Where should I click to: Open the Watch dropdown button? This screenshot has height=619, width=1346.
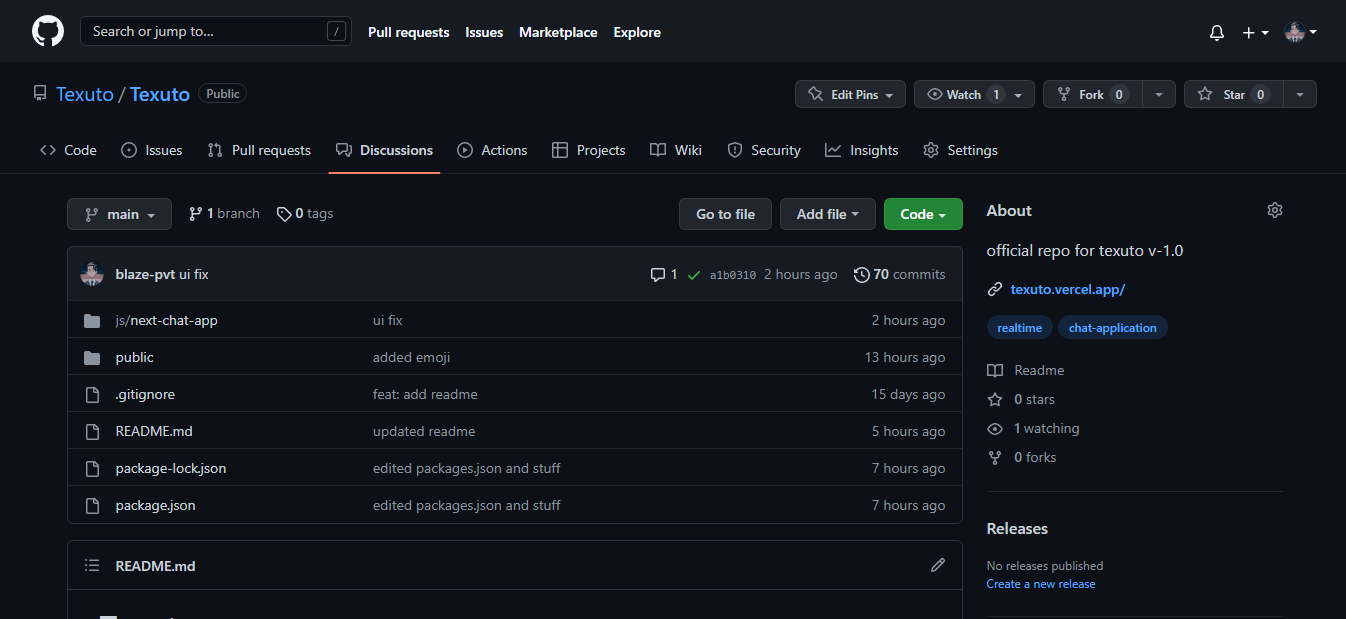[x=974, y=94]
